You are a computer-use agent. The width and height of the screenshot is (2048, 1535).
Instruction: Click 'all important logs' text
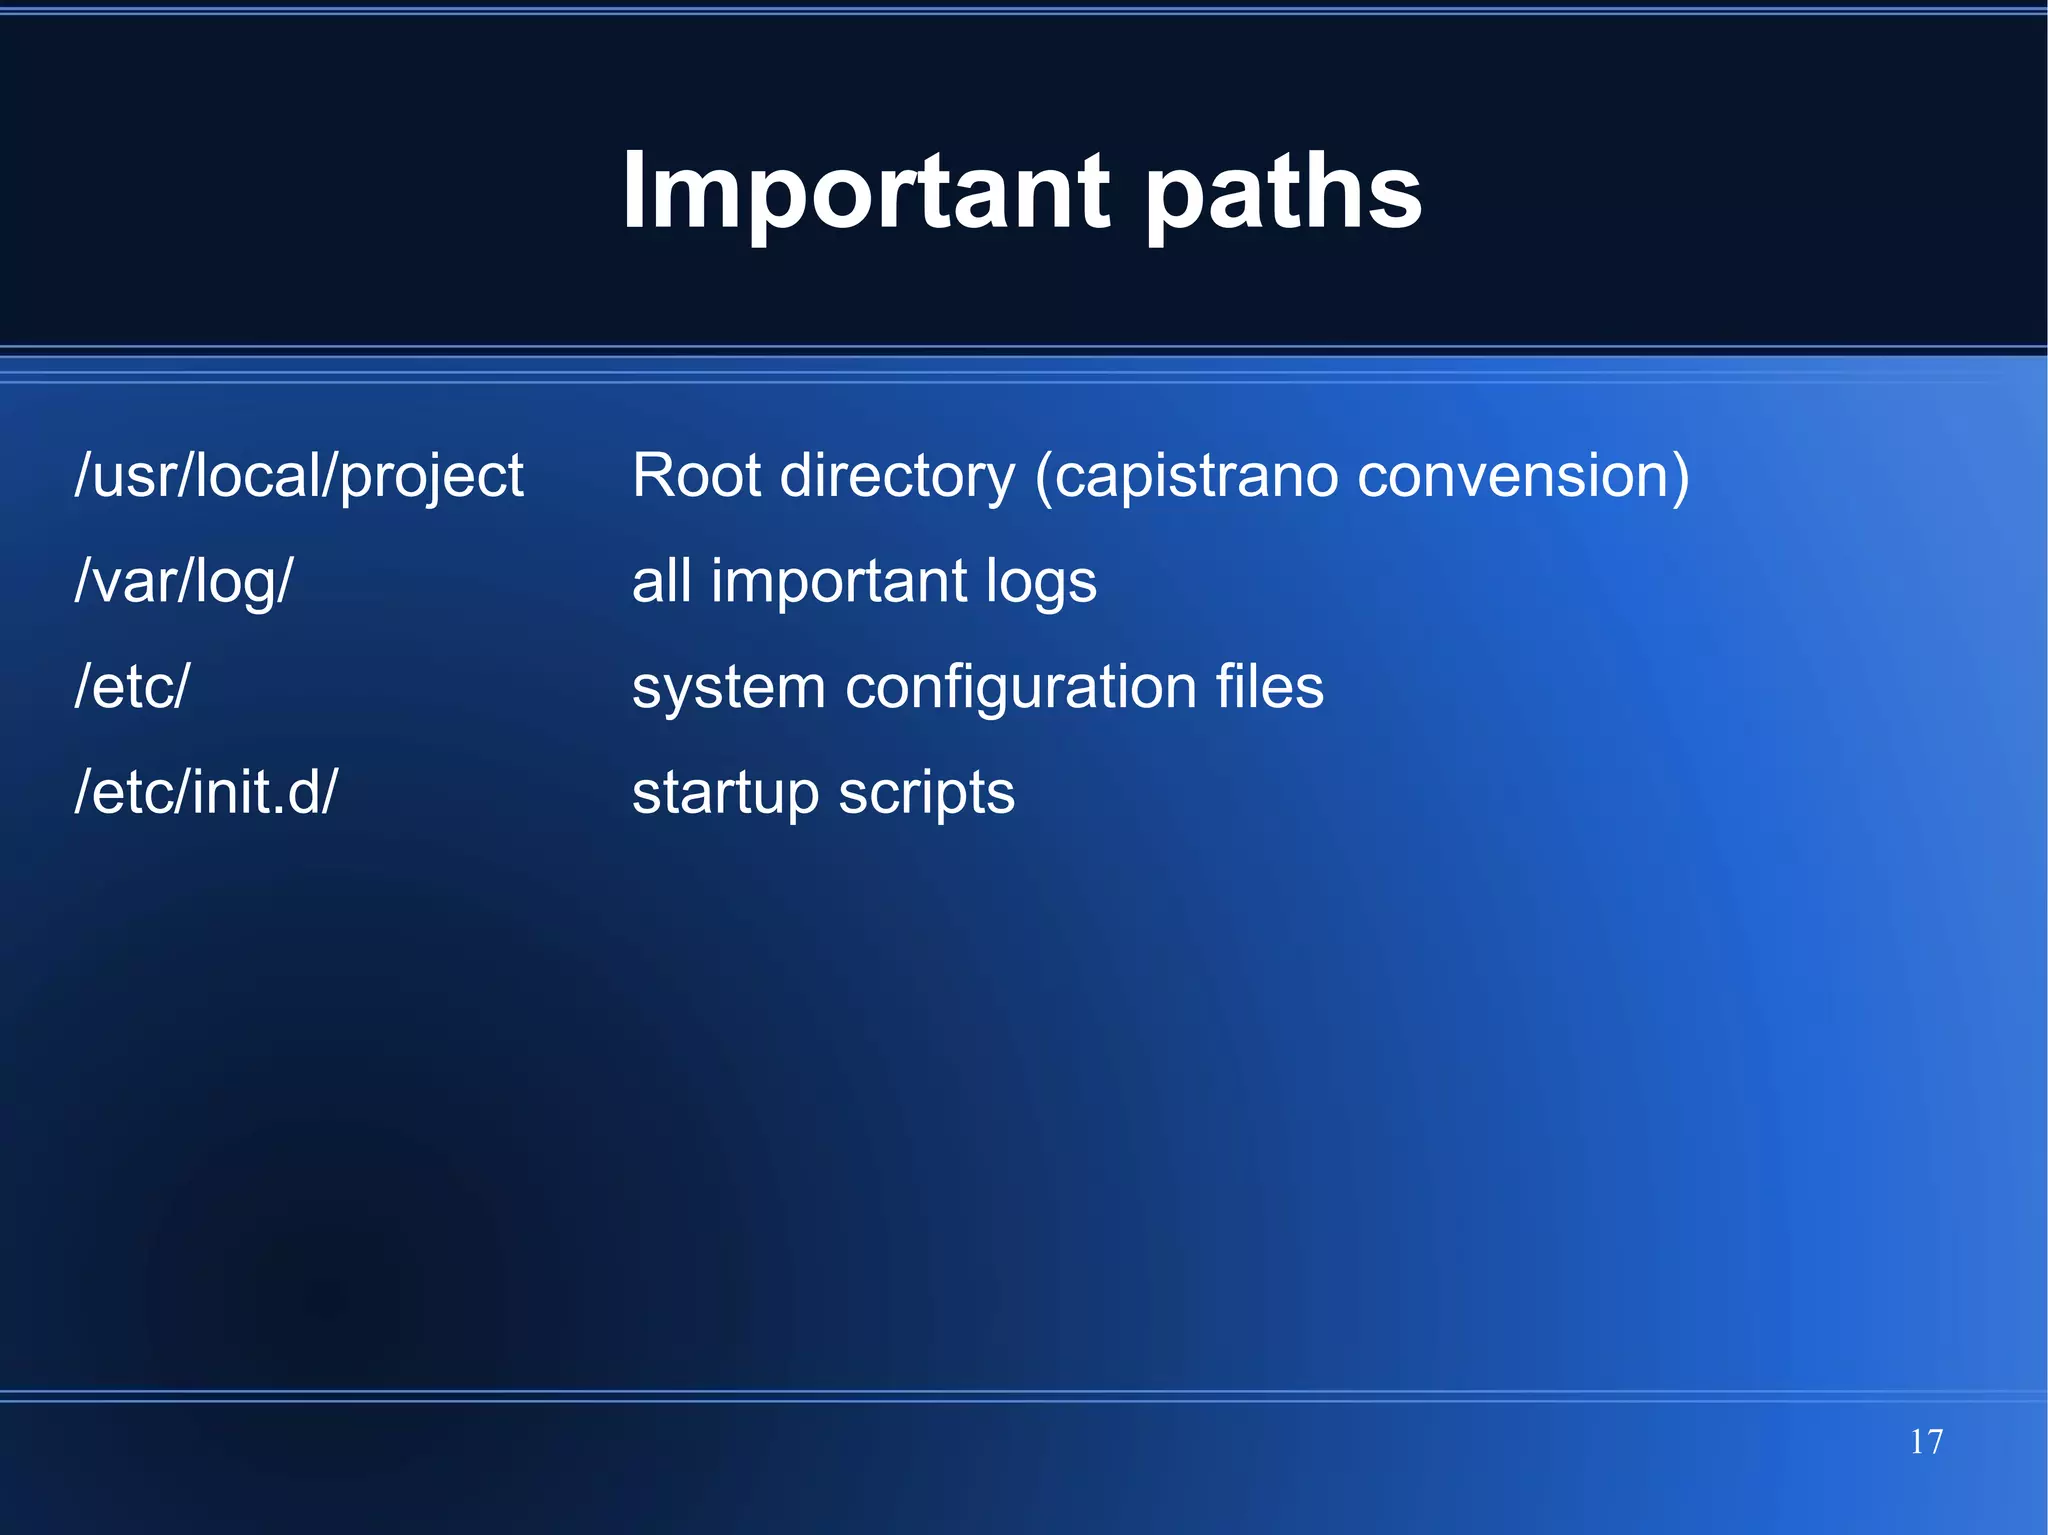pyautogui.click(x=864, y=582)
